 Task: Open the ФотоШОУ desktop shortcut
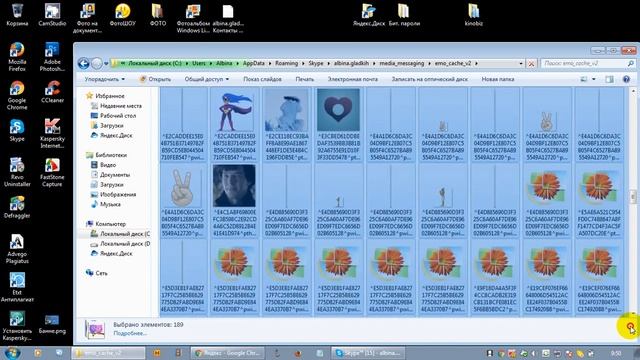pos(122,14)
